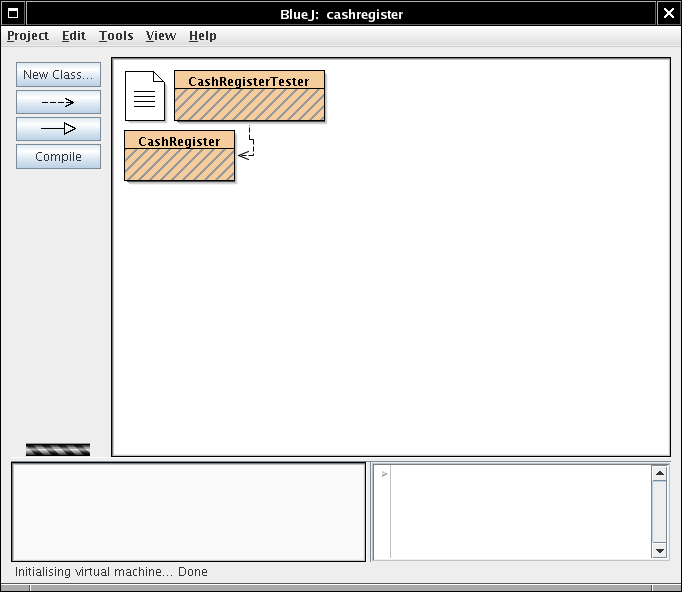Select the CashRegisterTester class box
This screenshot has height=592, width=682.
click(x=249, y=96)
